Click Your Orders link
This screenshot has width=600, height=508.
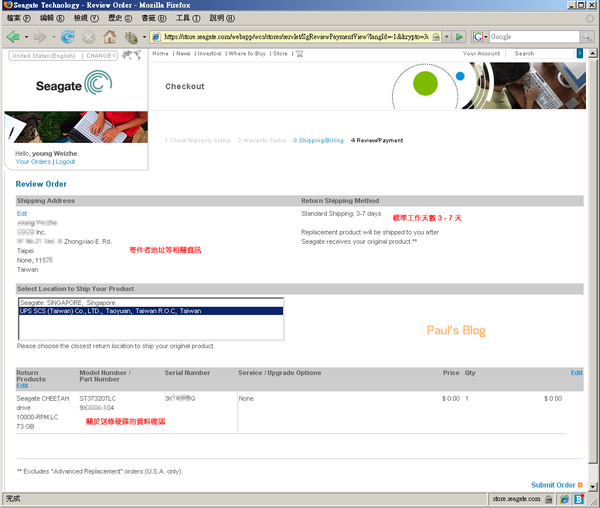pos(33,162)
